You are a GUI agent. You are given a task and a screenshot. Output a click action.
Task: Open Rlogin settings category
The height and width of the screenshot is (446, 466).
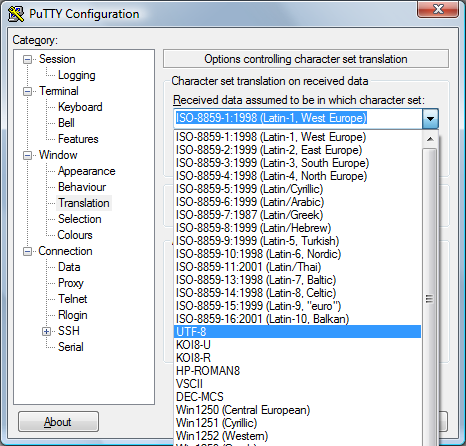73,315
